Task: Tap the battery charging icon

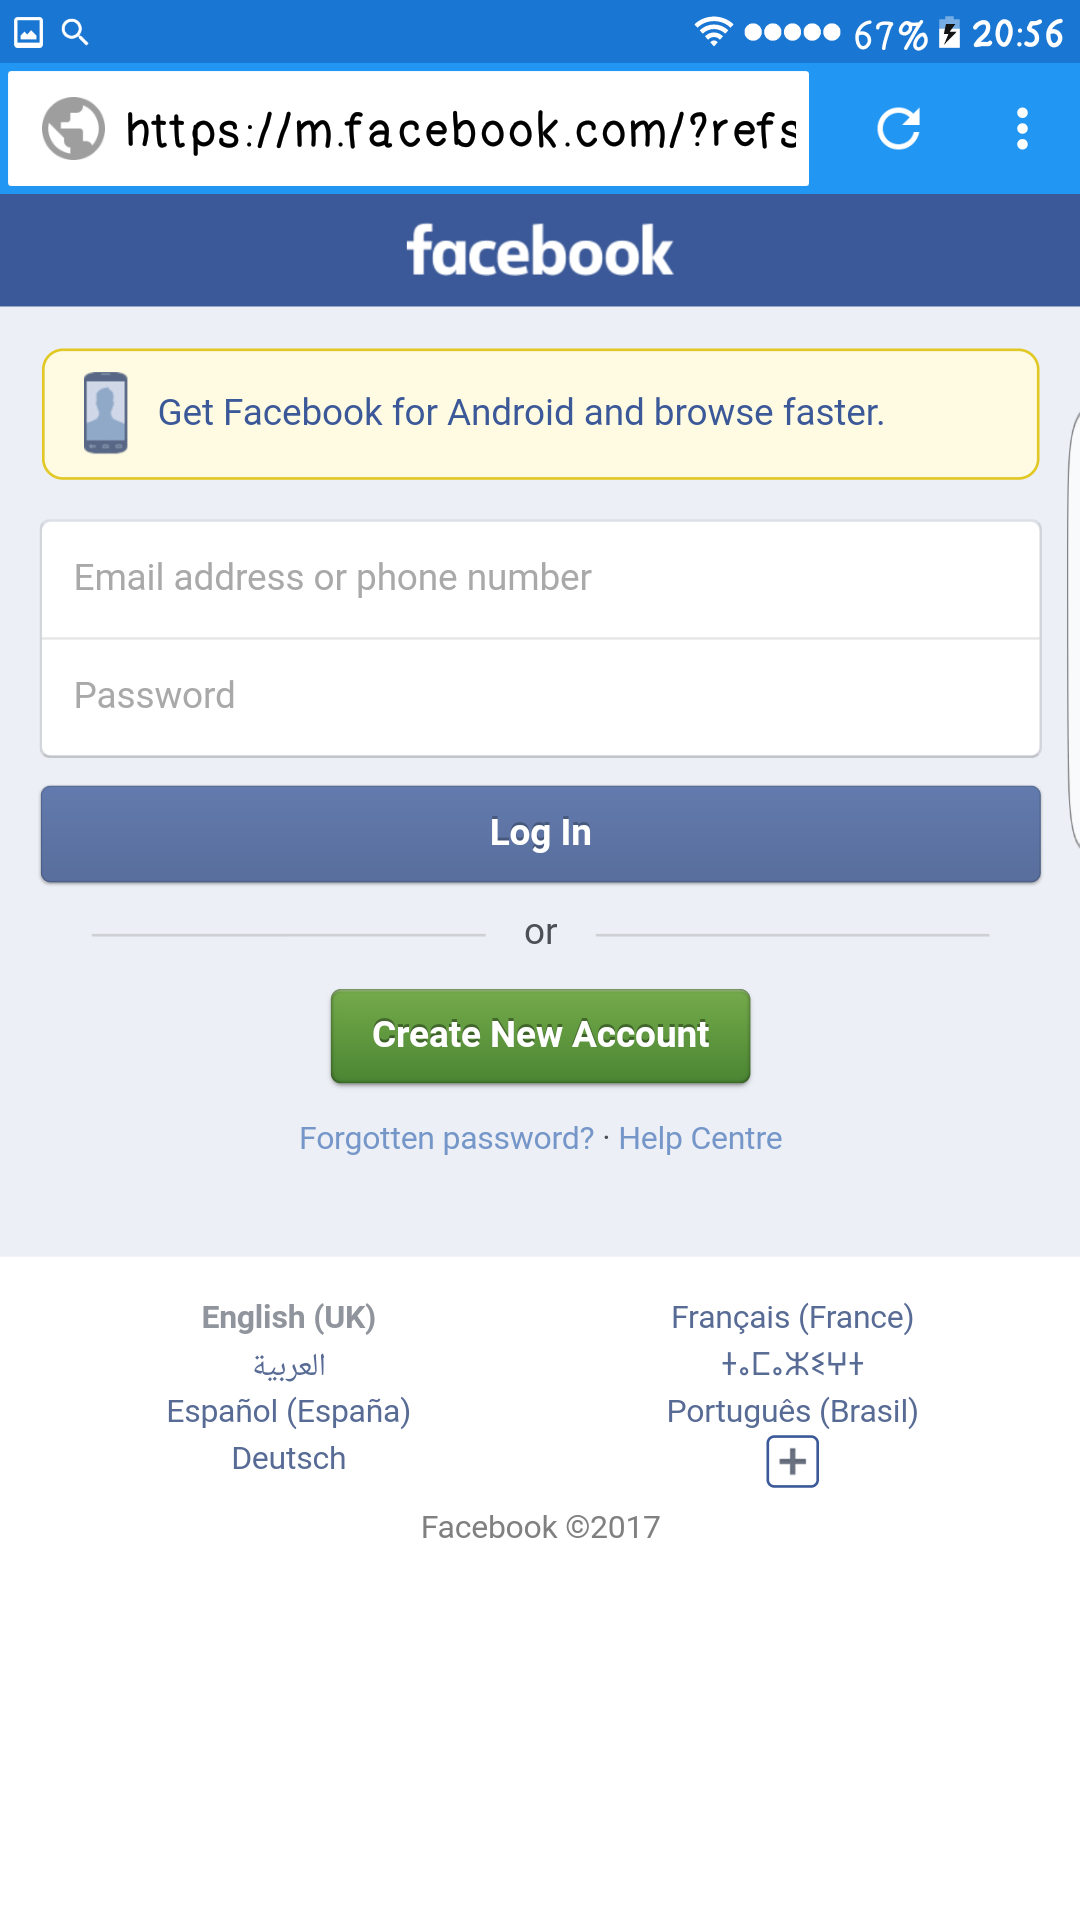Action: 949,34
